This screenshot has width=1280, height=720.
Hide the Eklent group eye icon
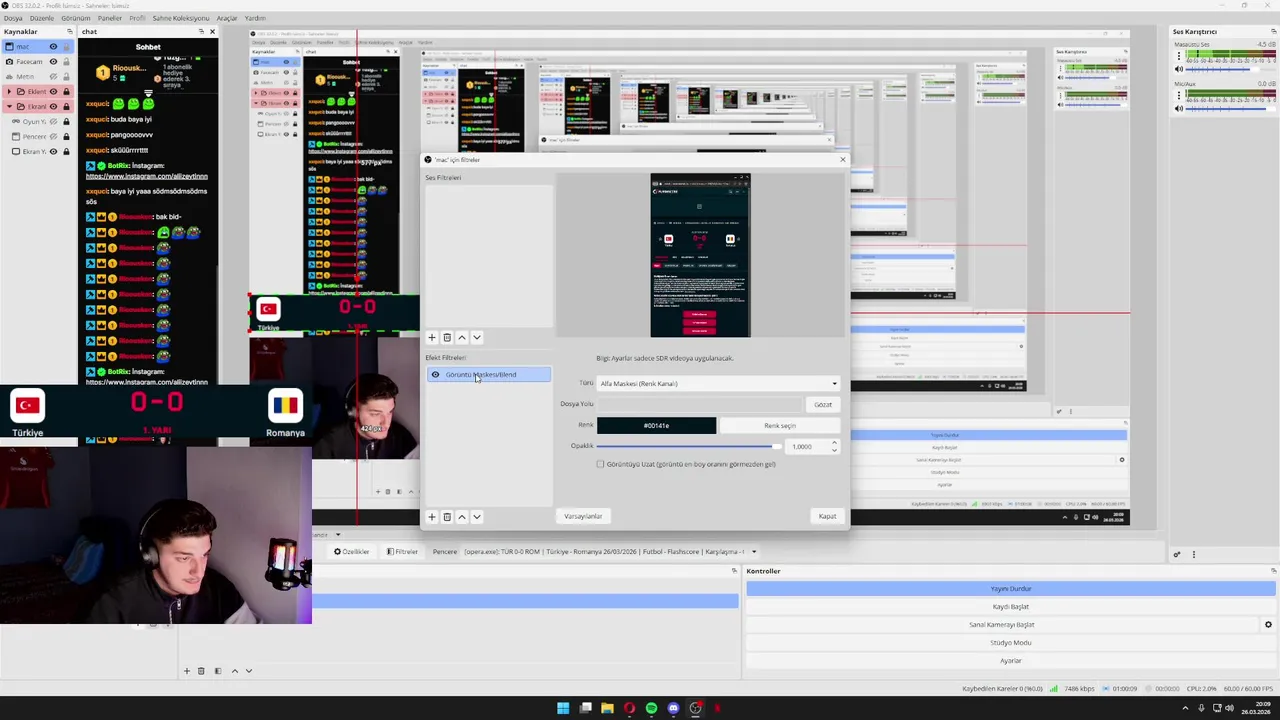tap(54, 92)
